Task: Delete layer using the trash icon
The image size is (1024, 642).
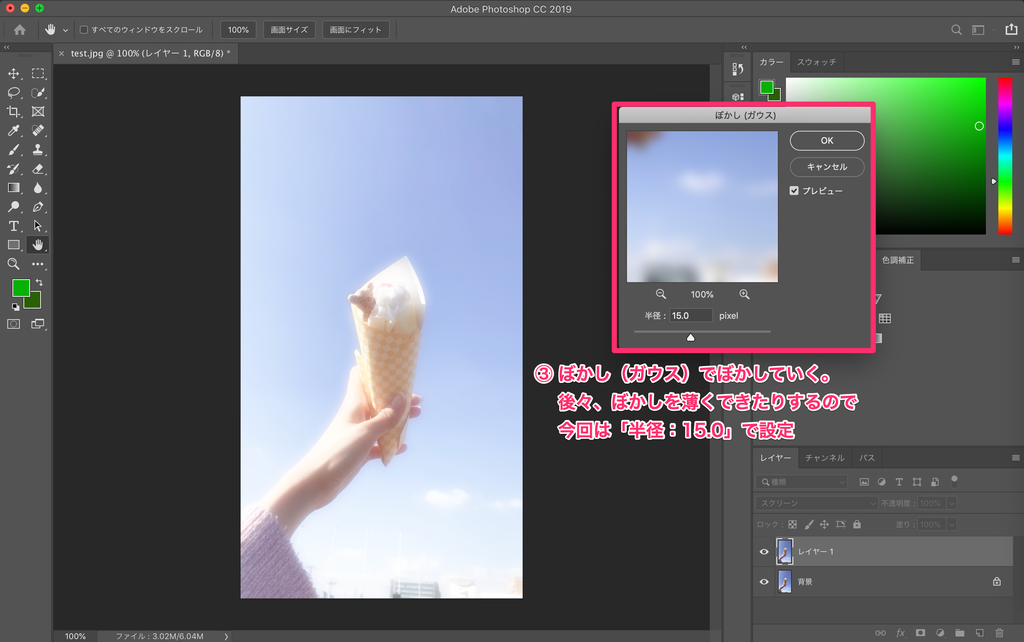Action: click(999, 633)
